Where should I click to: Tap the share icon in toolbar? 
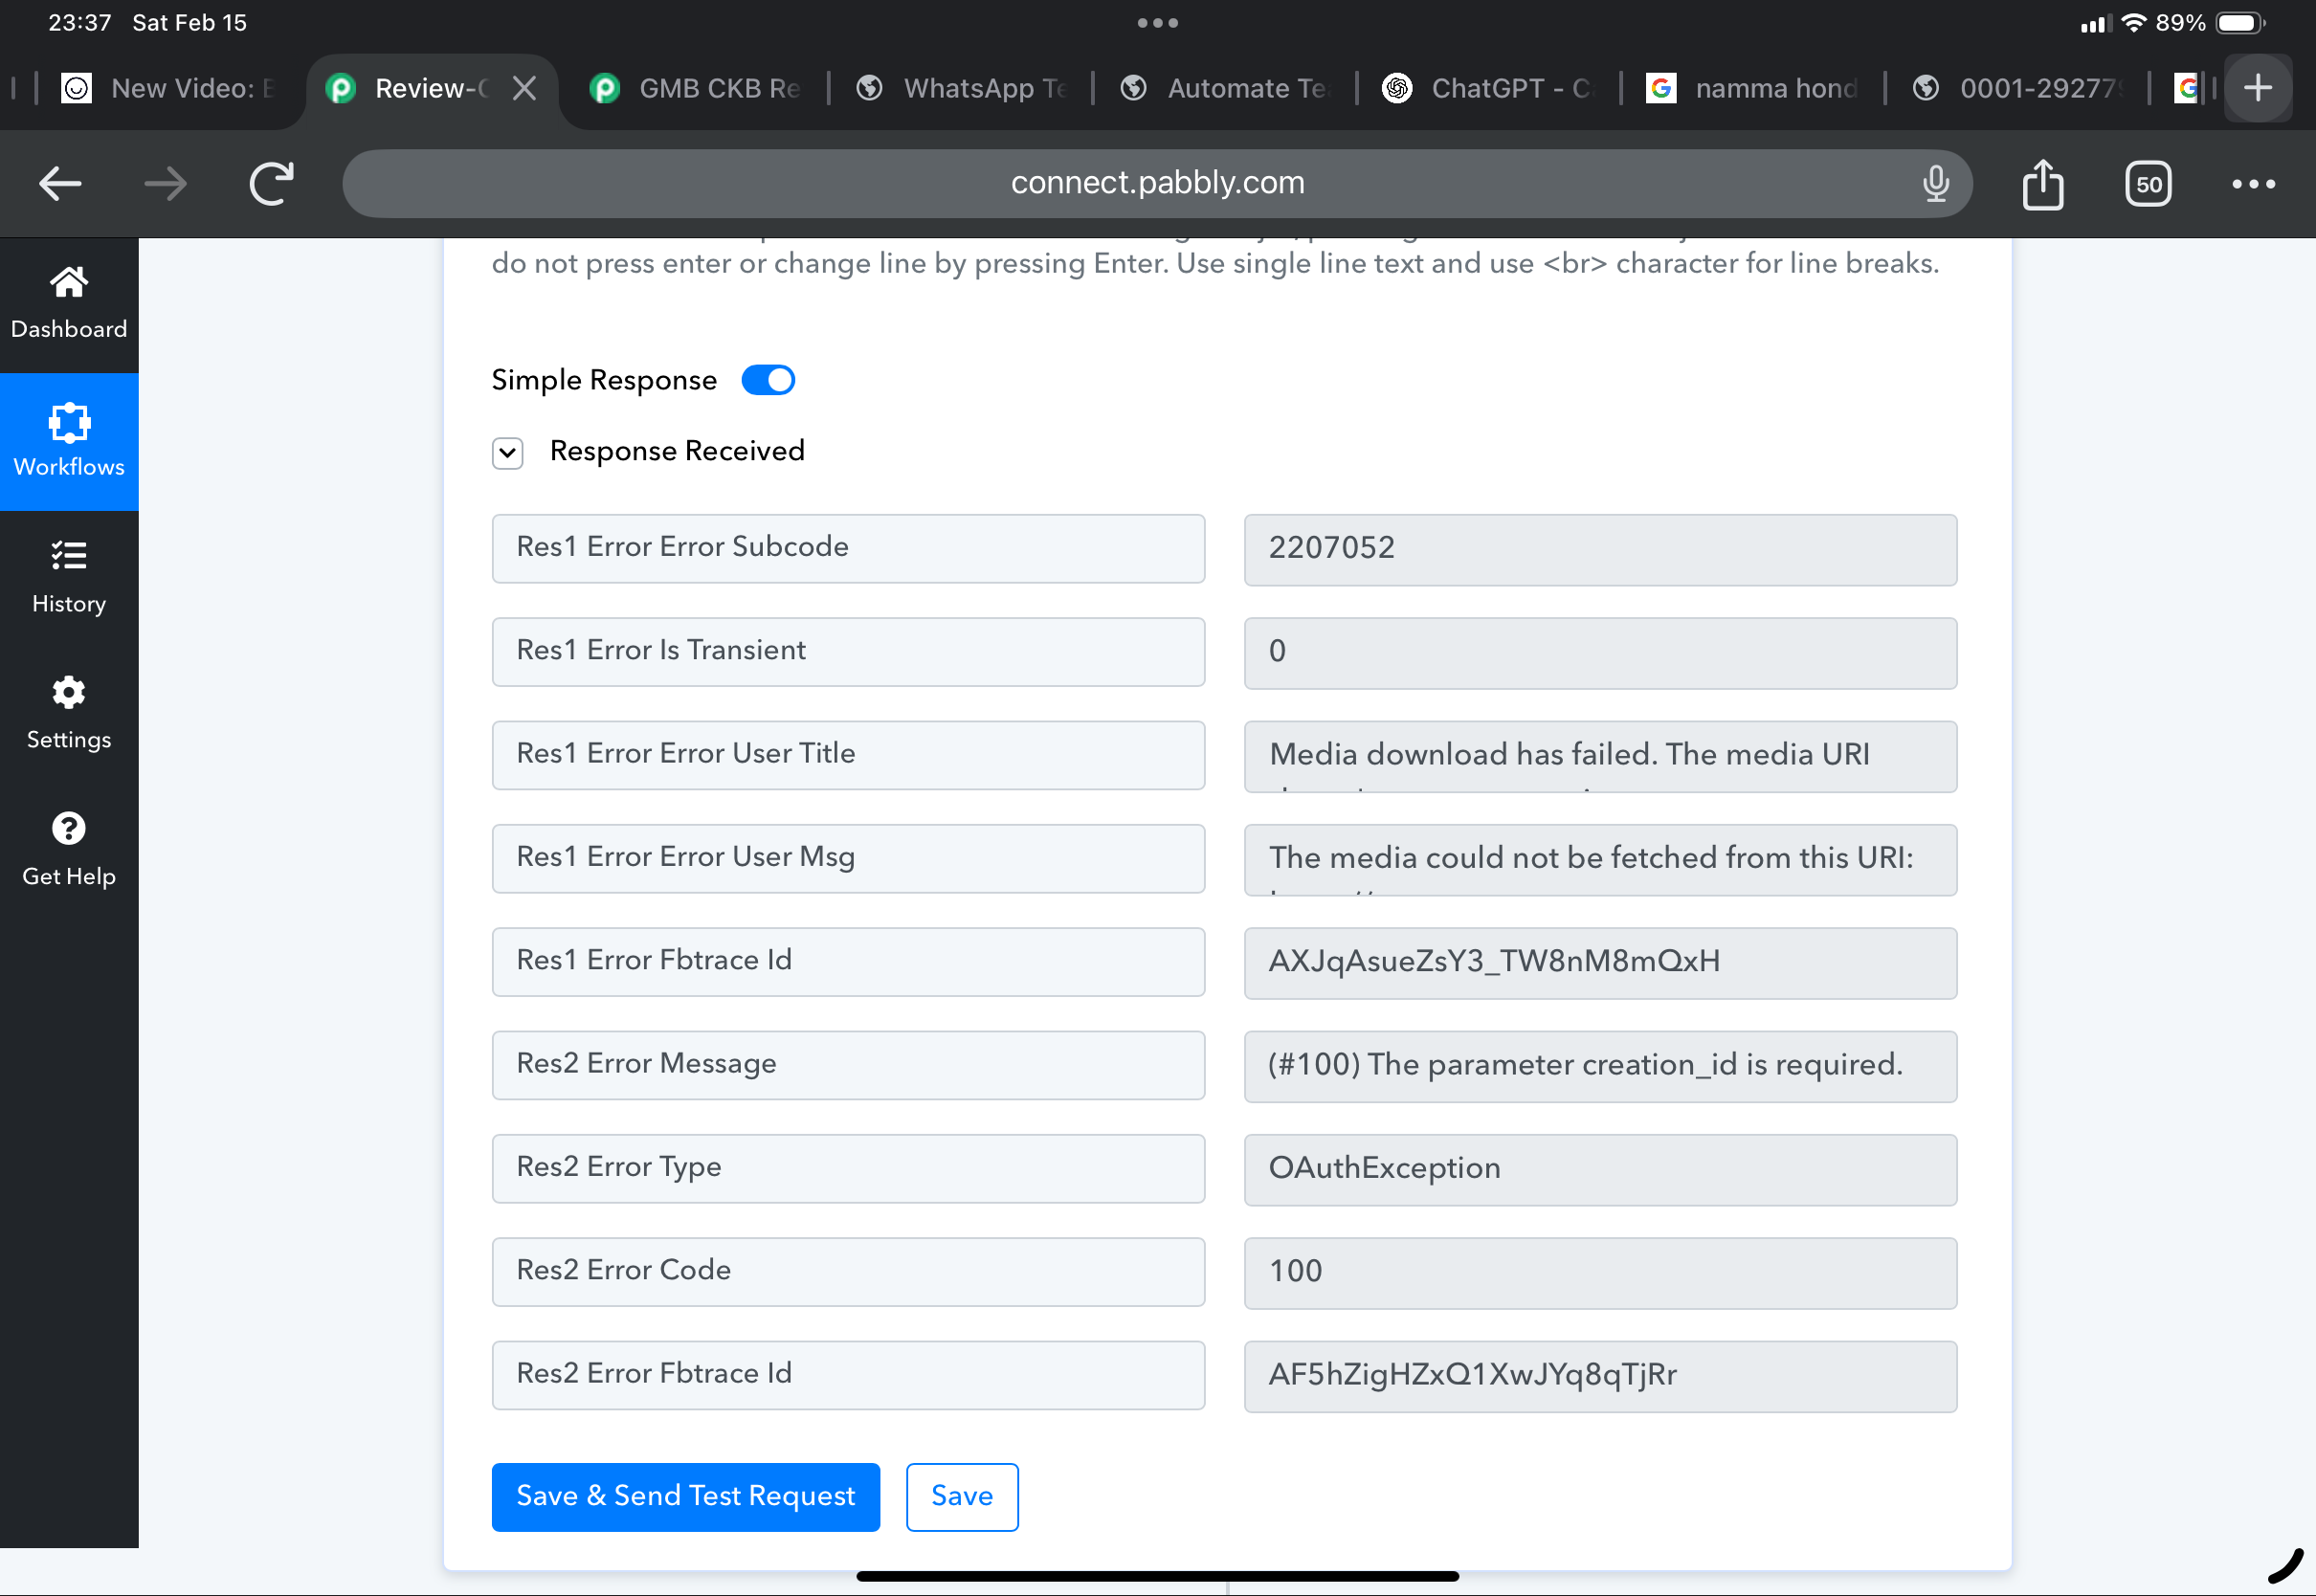[2042, 184]
